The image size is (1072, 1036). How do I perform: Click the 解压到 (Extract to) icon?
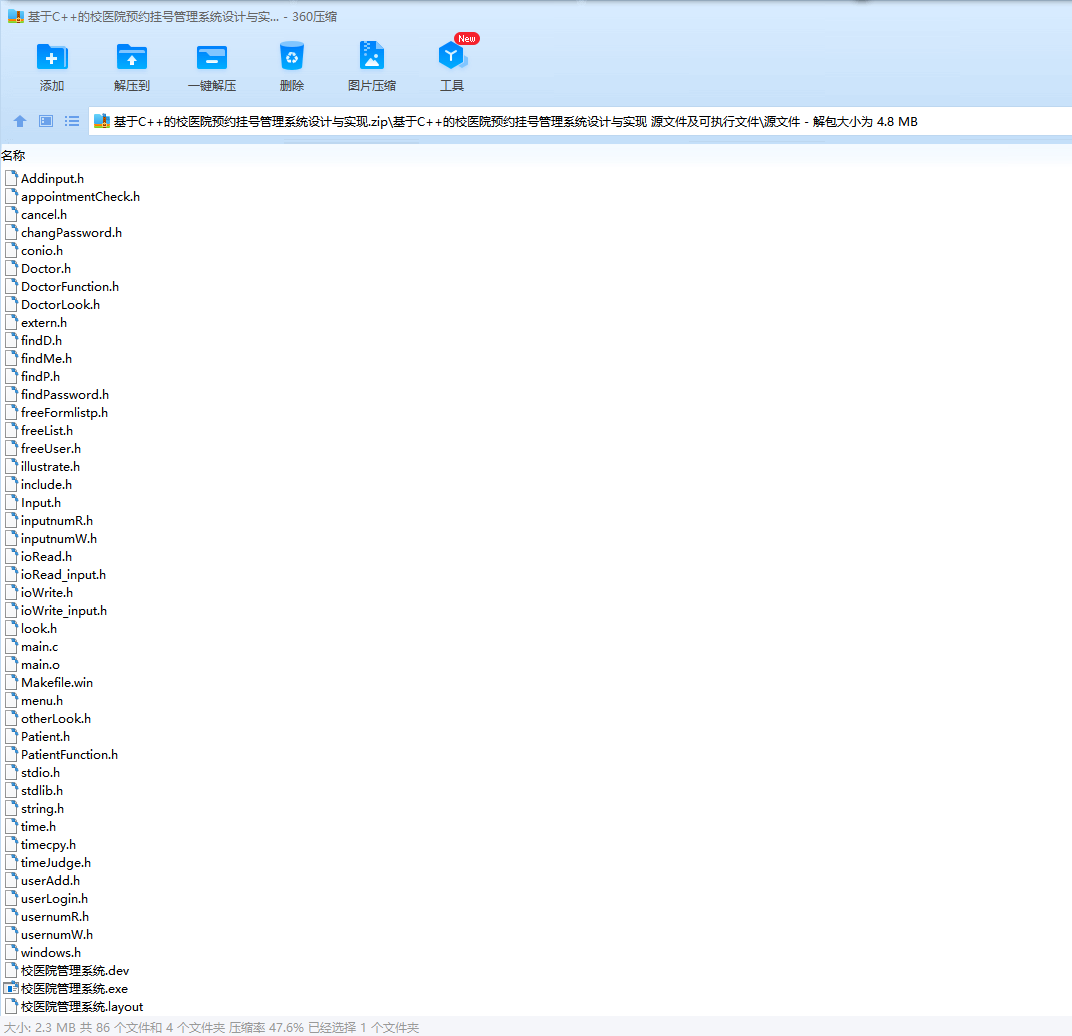(132, 57)
